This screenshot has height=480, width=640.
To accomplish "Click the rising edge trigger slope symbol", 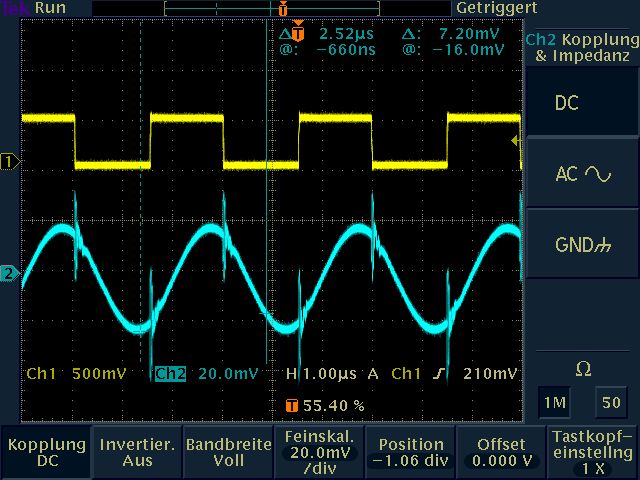I will click(440, 374).
